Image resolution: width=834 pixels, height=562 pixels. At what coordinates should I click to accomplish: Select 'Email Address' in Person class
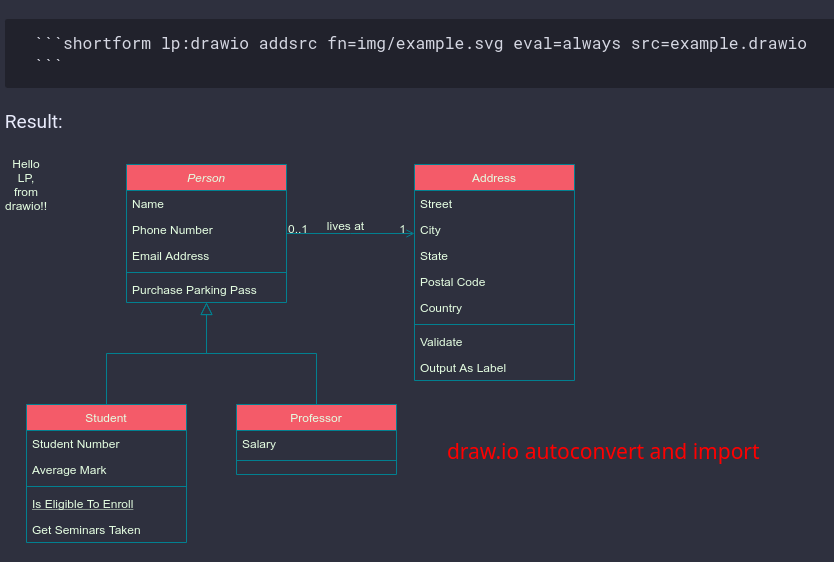pos(170,256)
